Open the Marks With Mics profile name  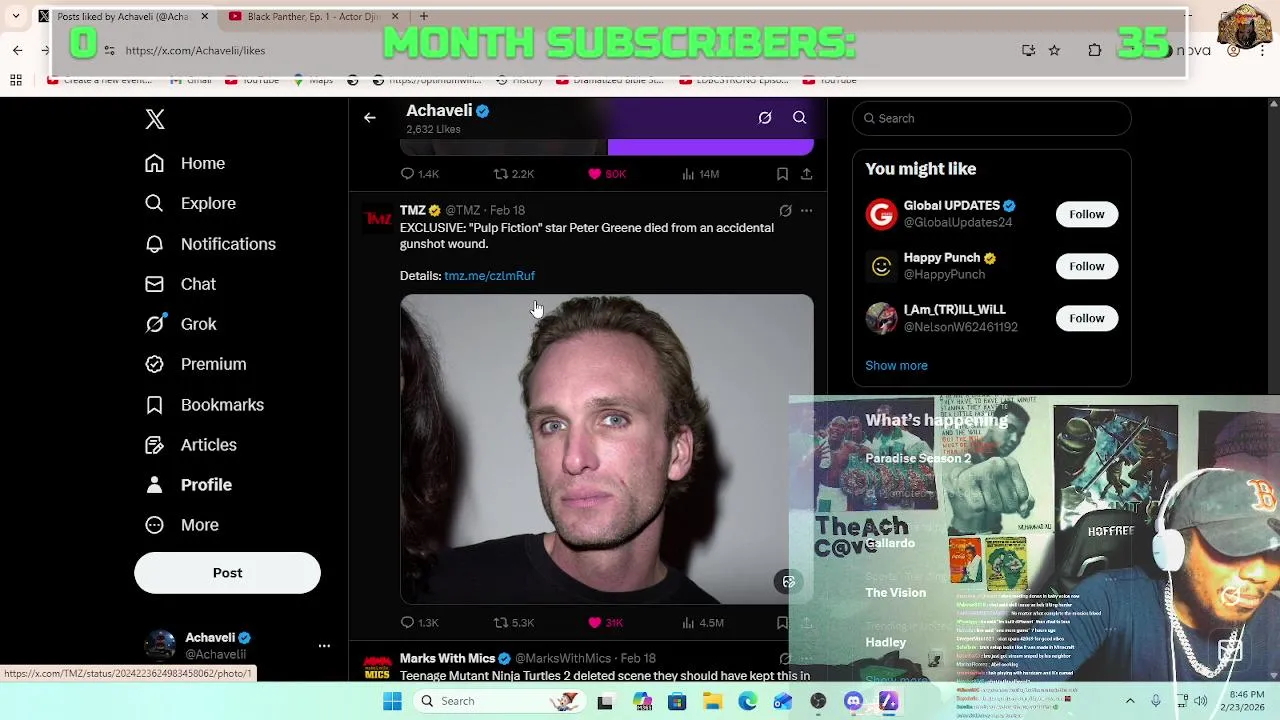tap(447, 659)
